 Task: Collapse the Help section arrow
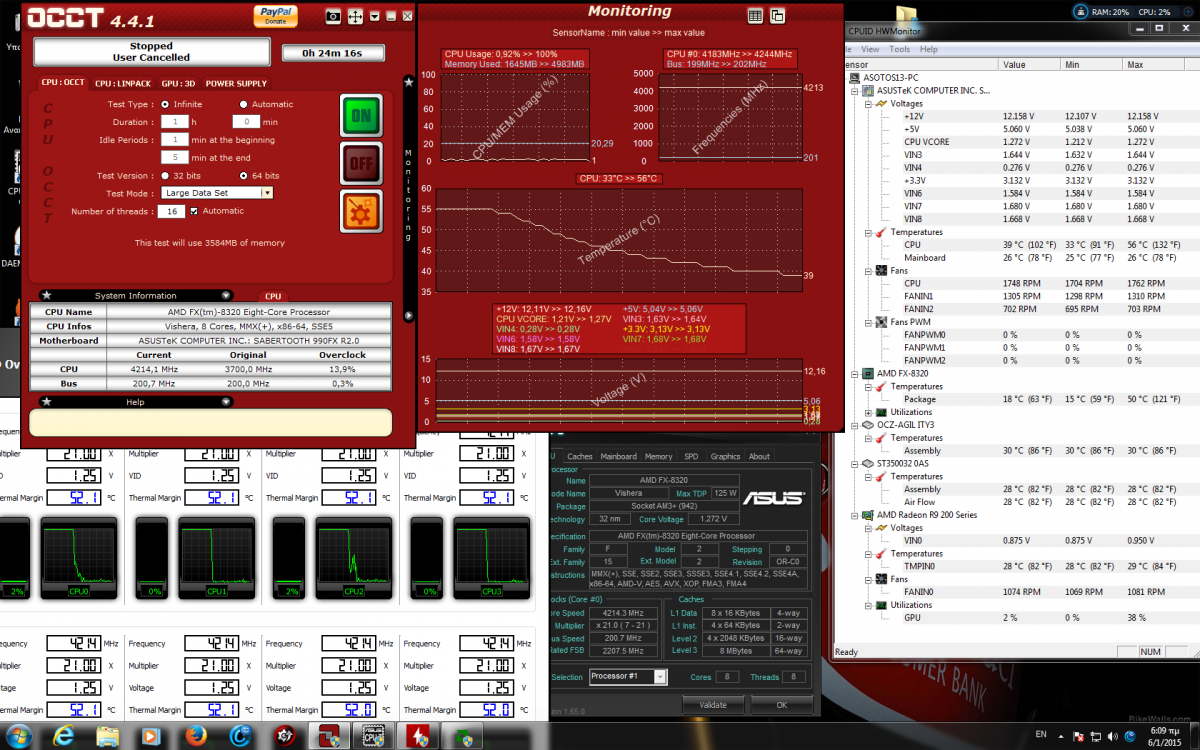226,402
